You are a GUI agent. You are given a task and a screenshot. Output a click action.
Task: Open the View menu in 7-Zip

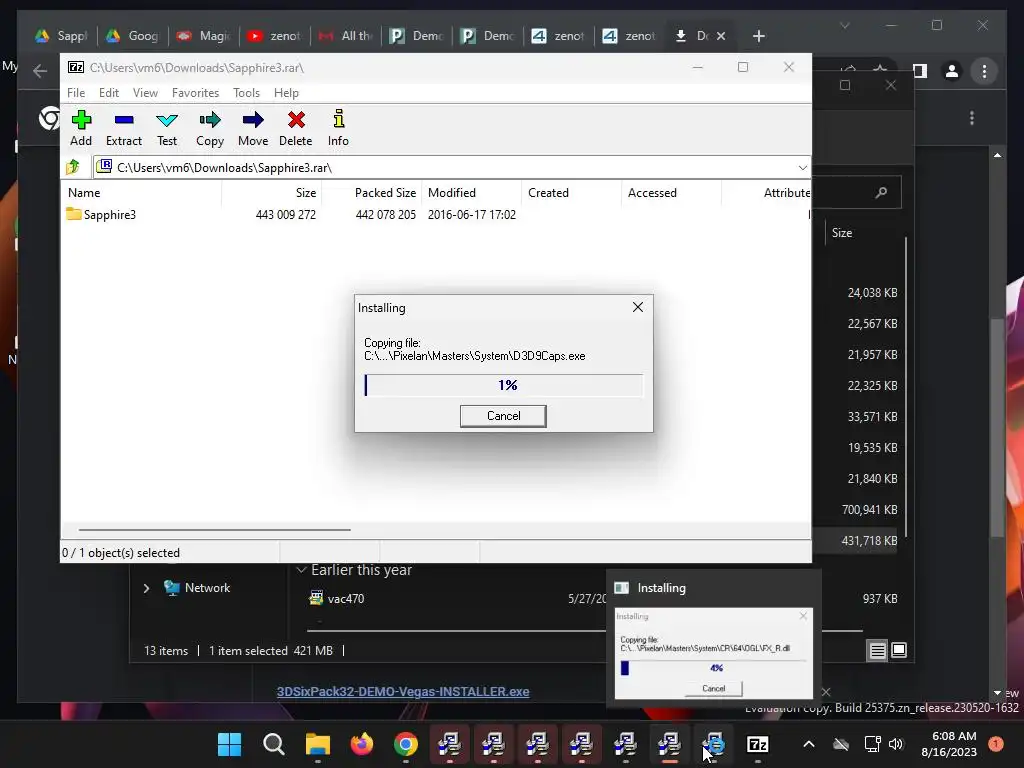coord(145,93)
